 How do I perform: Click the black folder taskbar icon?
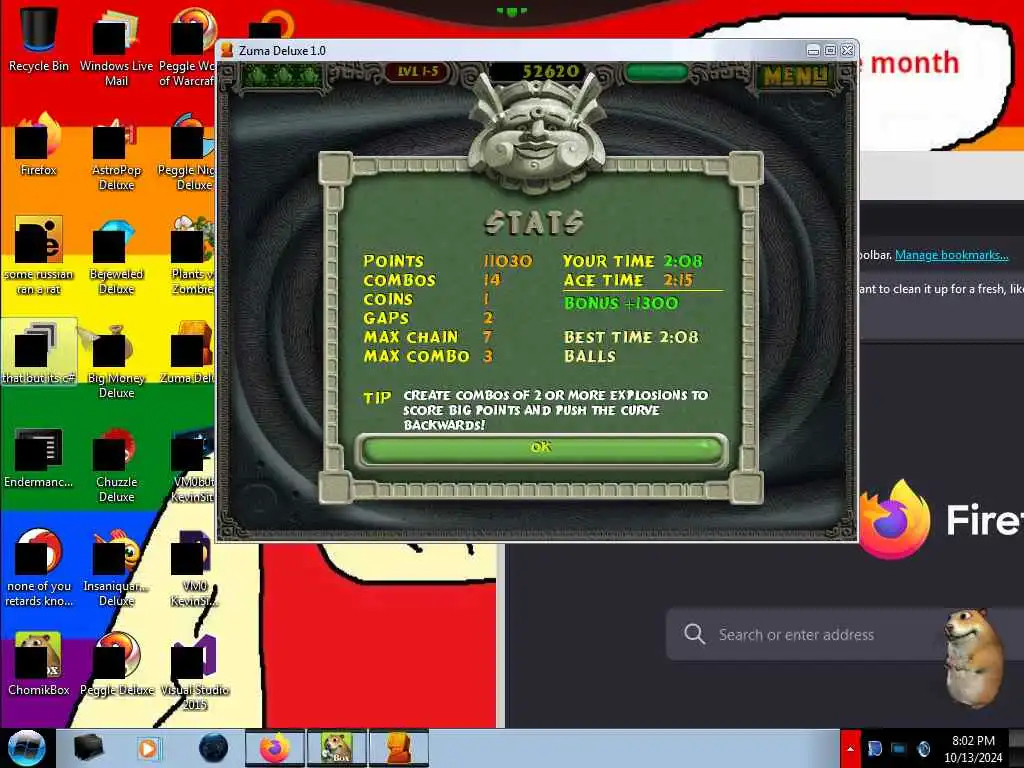coord(88,748)
